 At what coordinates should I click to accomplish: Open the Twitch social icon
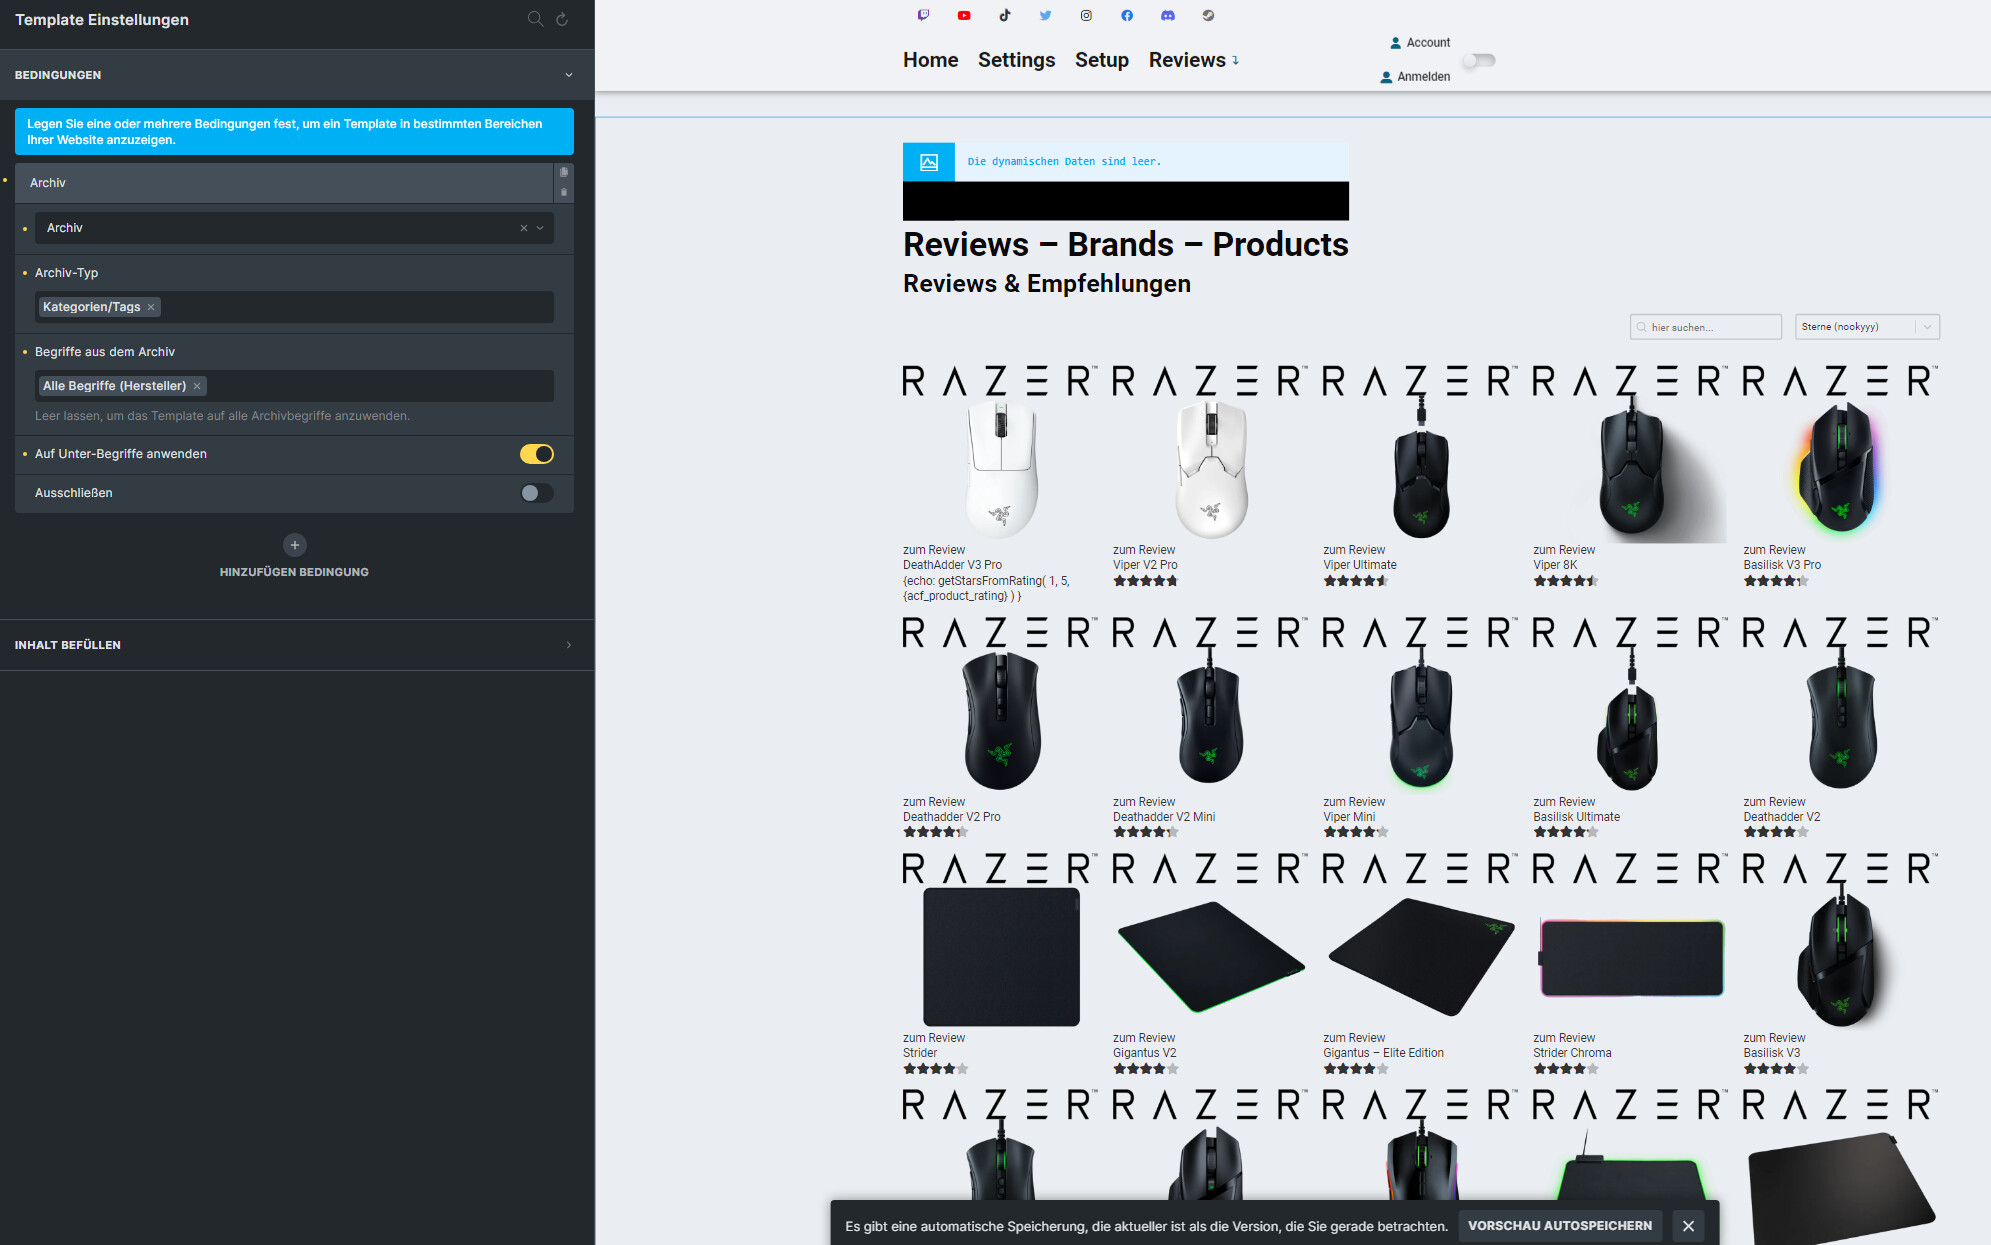pyautogui.click(x=923, y=15)
